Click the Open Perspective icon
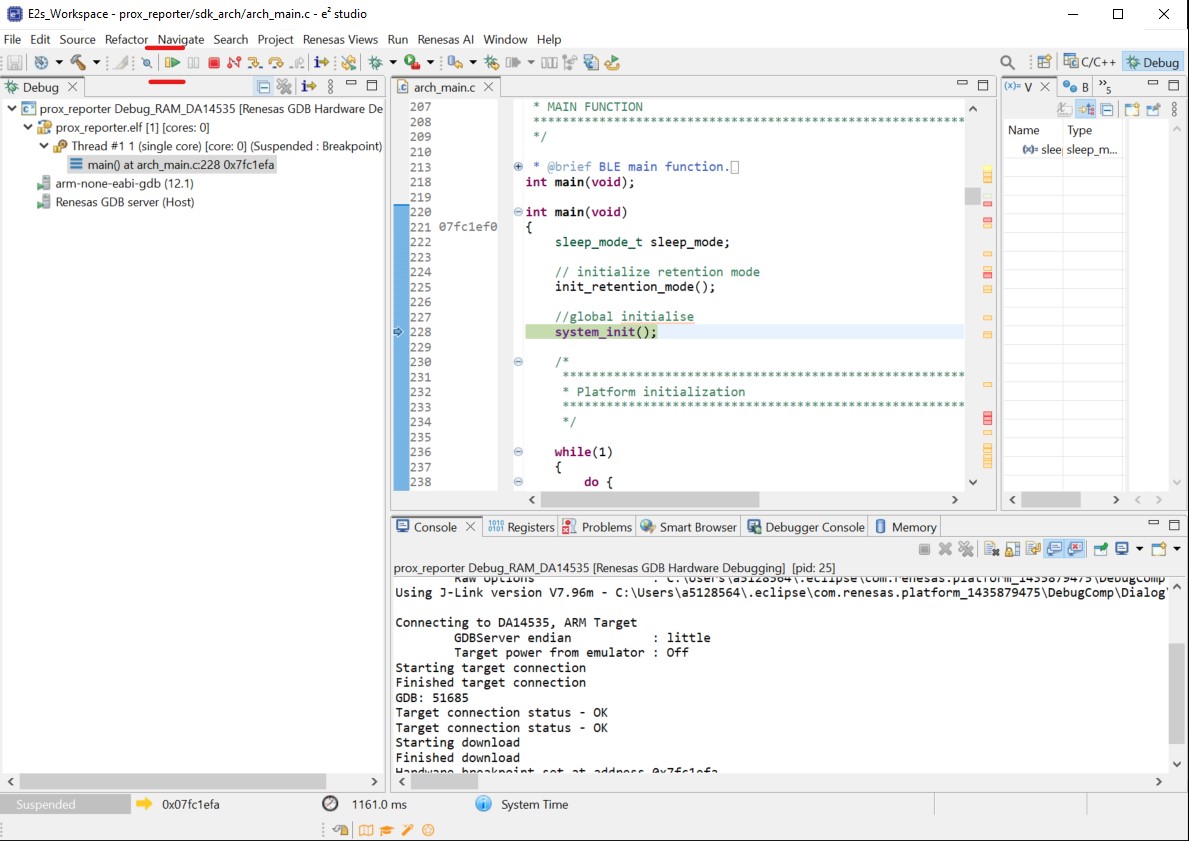 click(x=1044, y=62)
